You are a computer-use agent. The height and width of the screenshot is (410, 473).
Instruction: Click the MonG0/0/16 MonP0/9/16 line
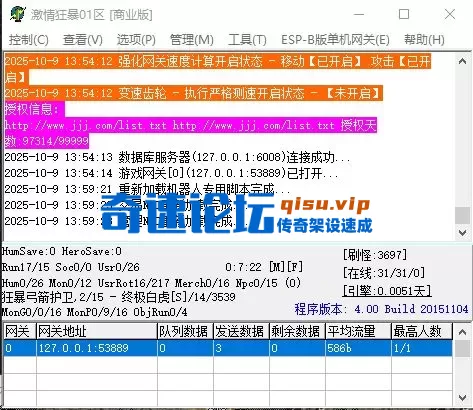point(94,312)
